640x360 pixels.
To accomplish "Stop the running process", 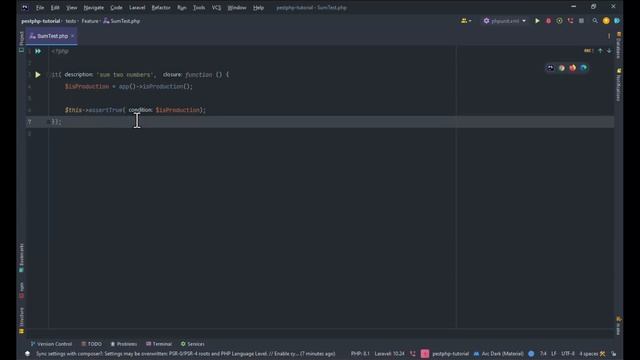I will pos(581,21).
